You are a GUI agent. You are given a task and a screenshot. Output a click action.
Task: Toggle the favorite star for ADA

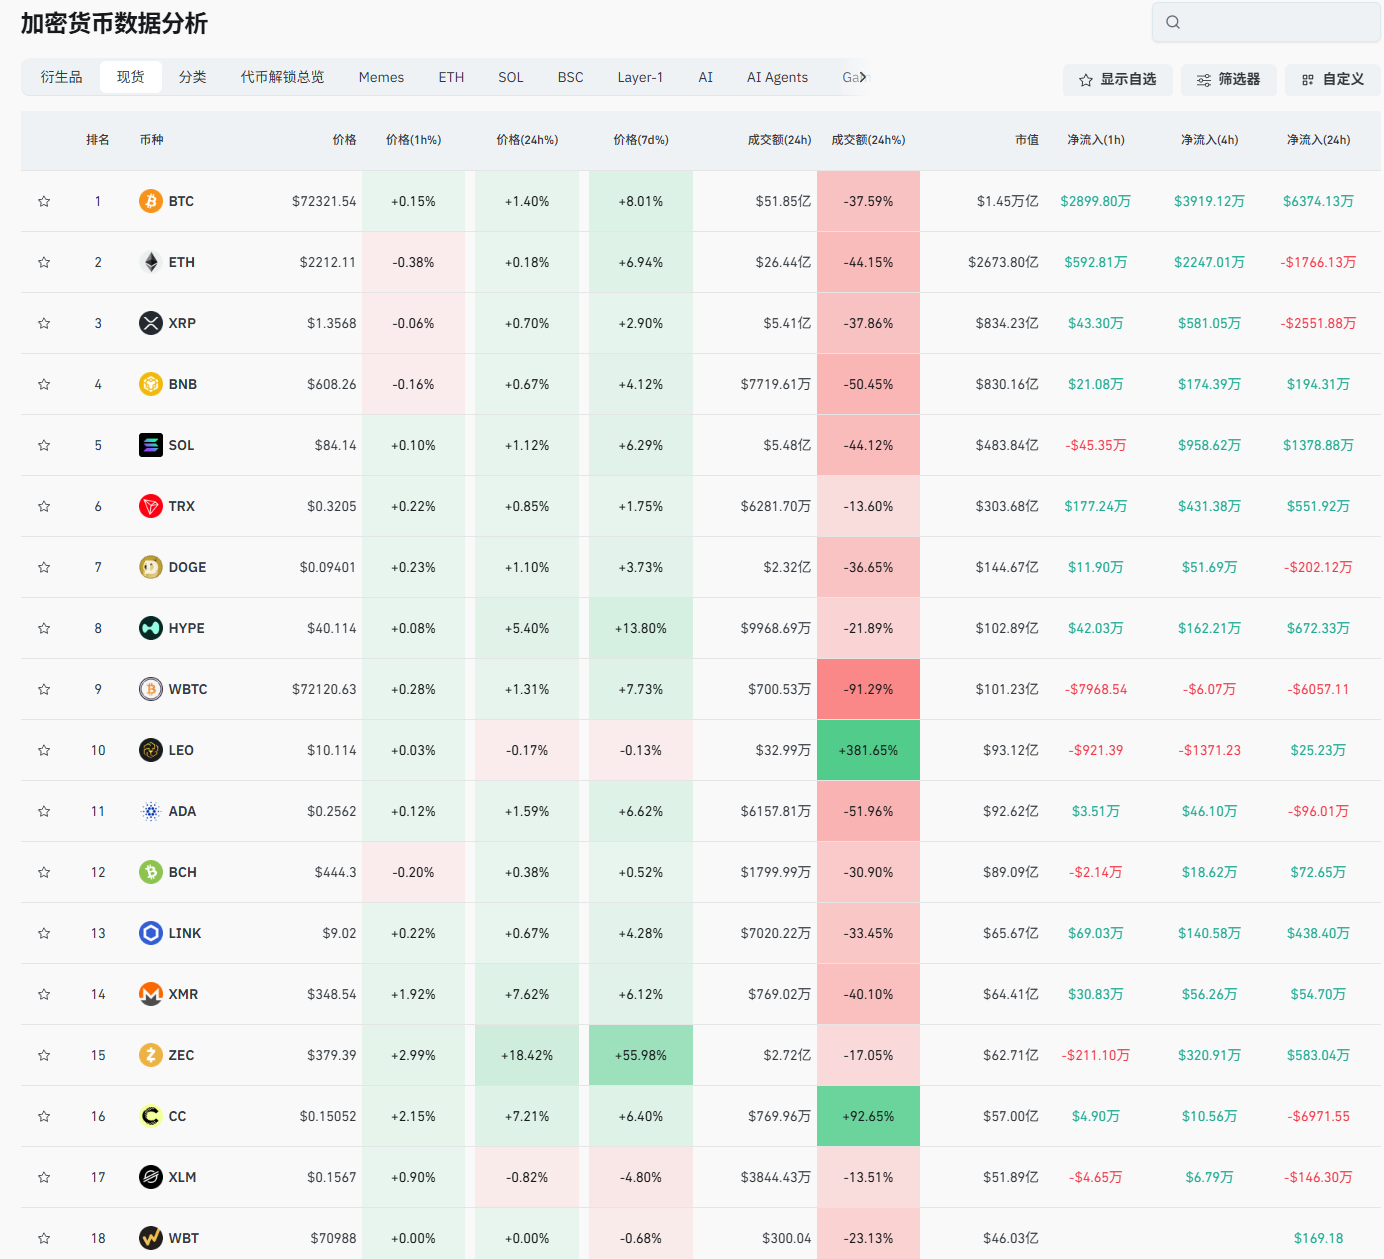pyautogui.click(x=44, y=811)
